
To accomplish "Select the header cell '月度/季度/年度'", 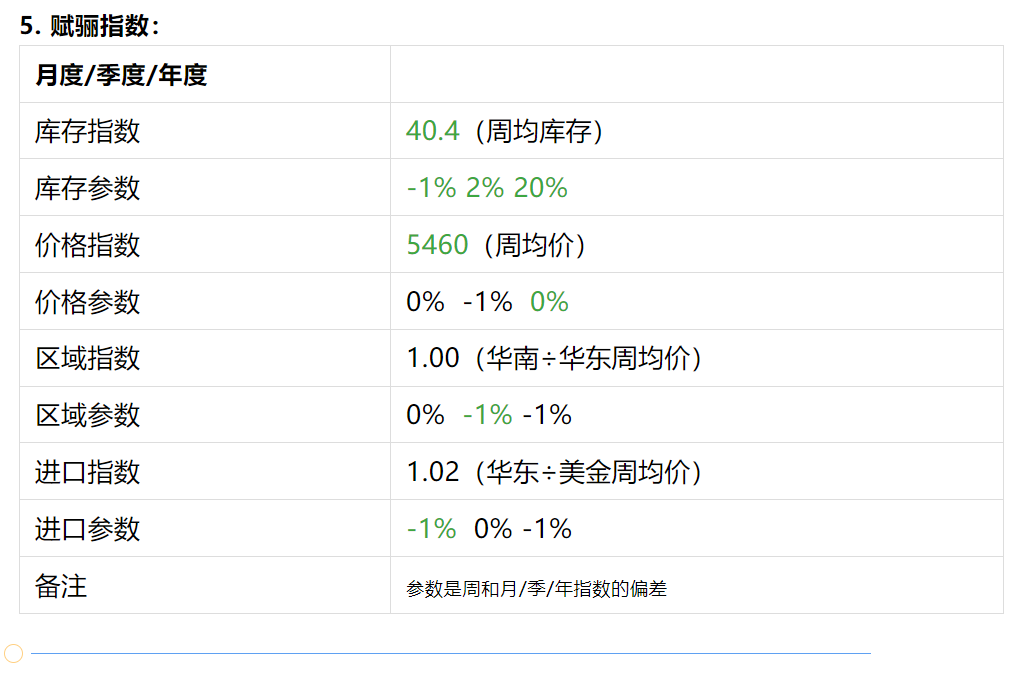I will tap(121, 75).
